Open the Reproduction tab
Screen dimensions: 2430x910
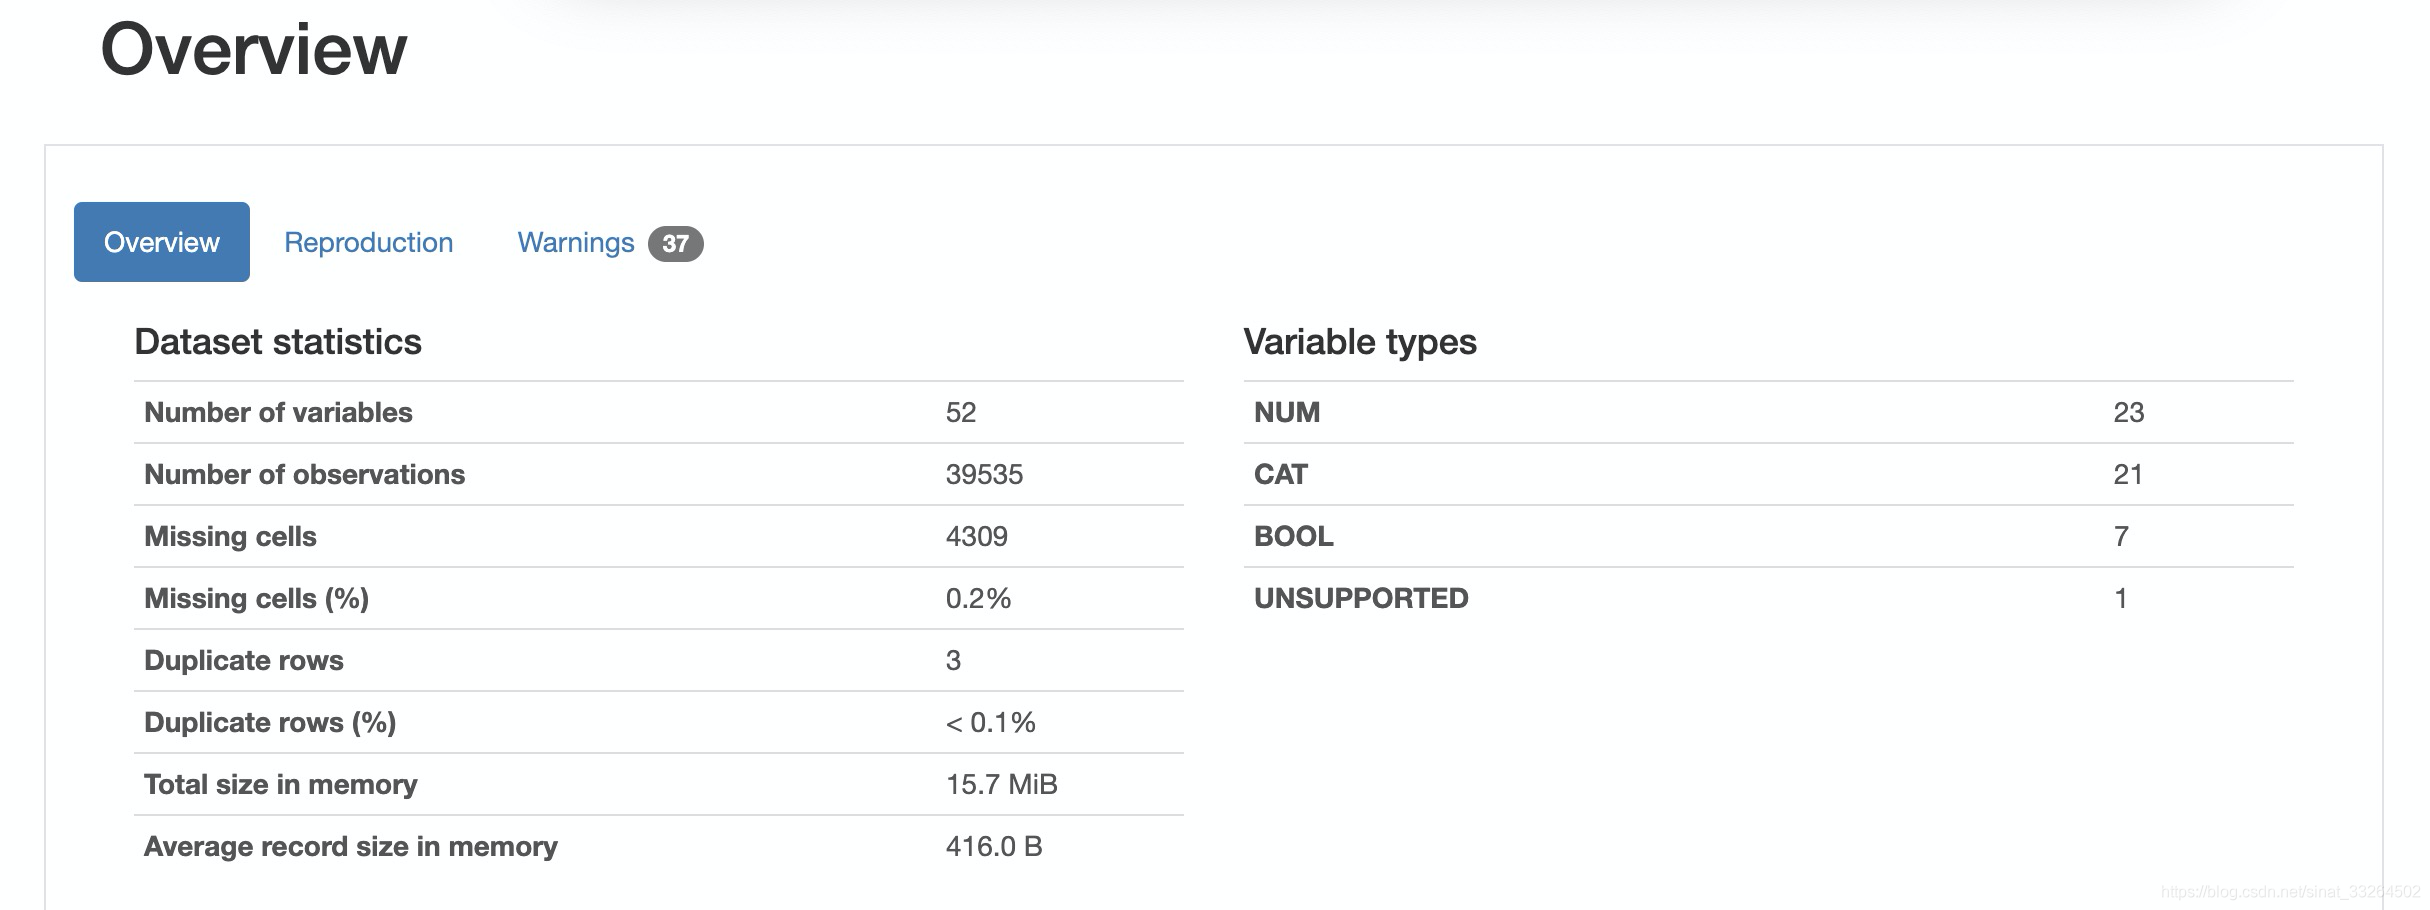coord(368,242)
